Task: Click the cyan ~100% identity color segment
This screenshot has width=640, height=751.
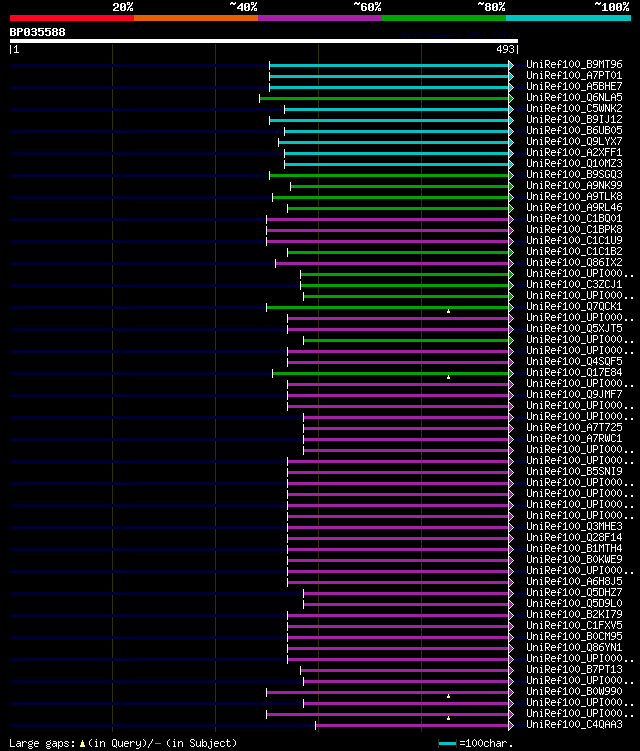Action: point(568,18)
